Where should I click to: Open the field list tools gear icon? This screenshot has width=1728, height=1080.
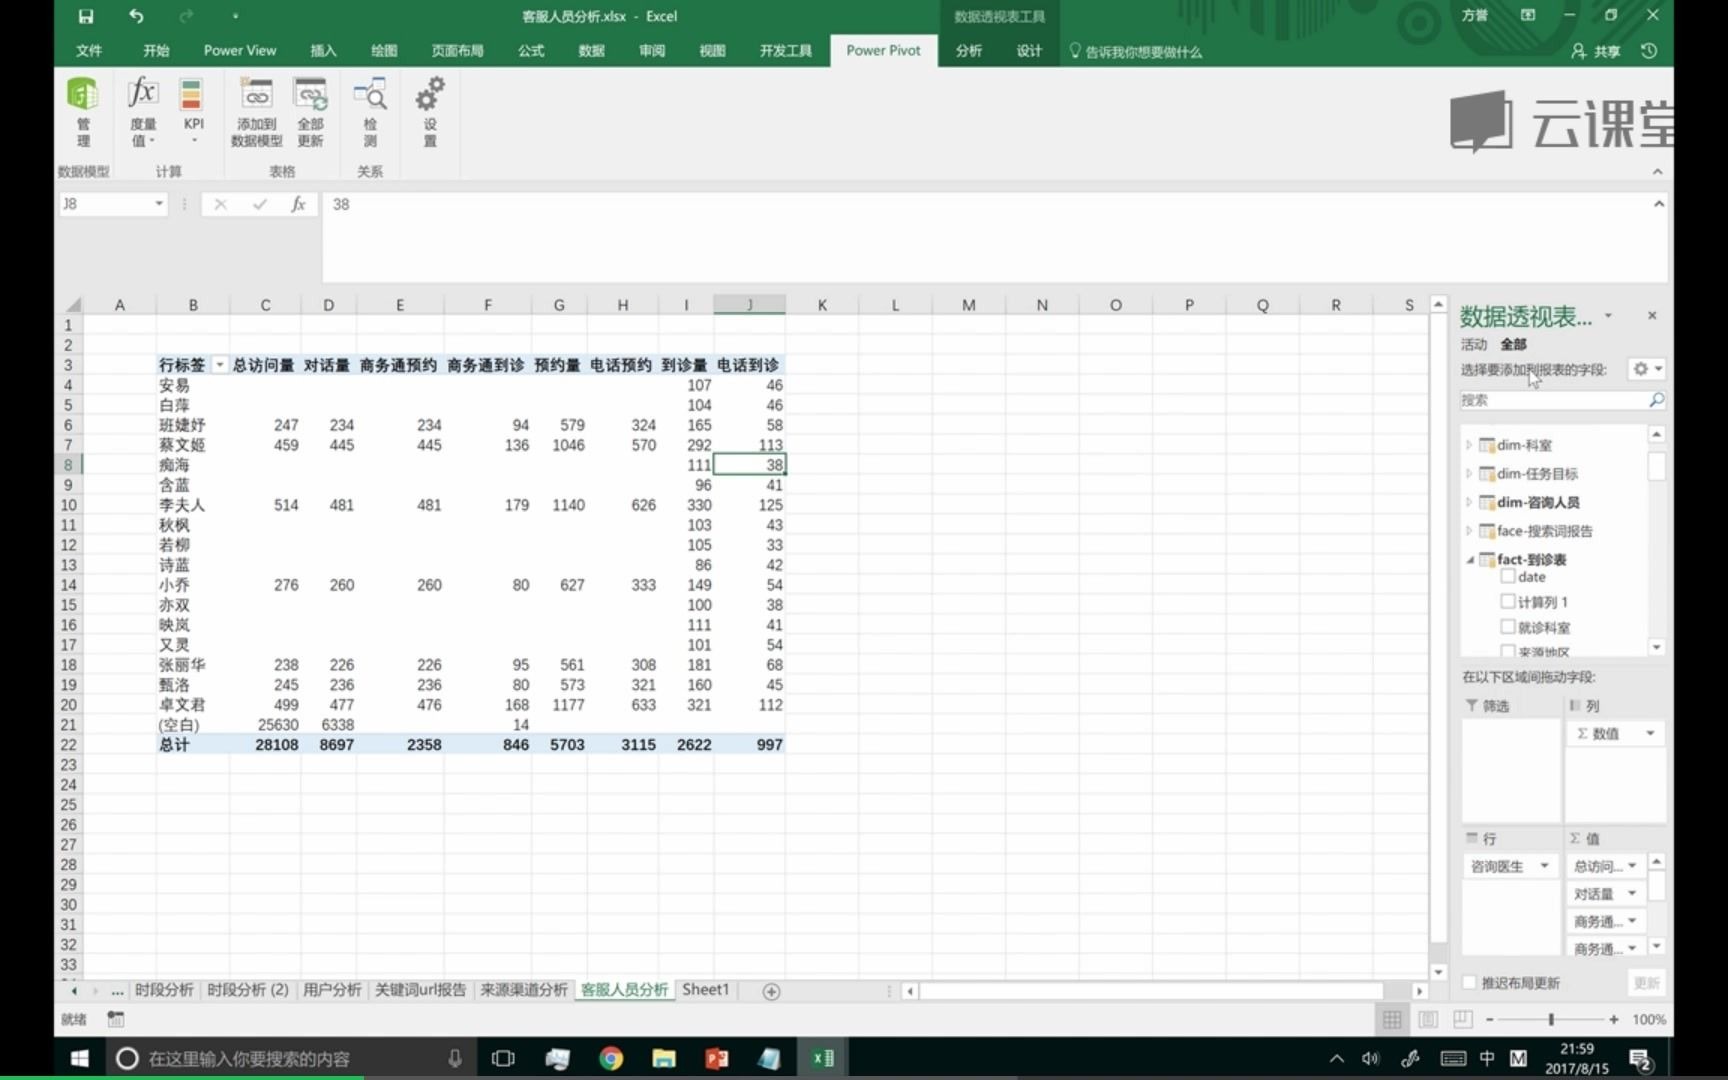(x=1638, y=369)
